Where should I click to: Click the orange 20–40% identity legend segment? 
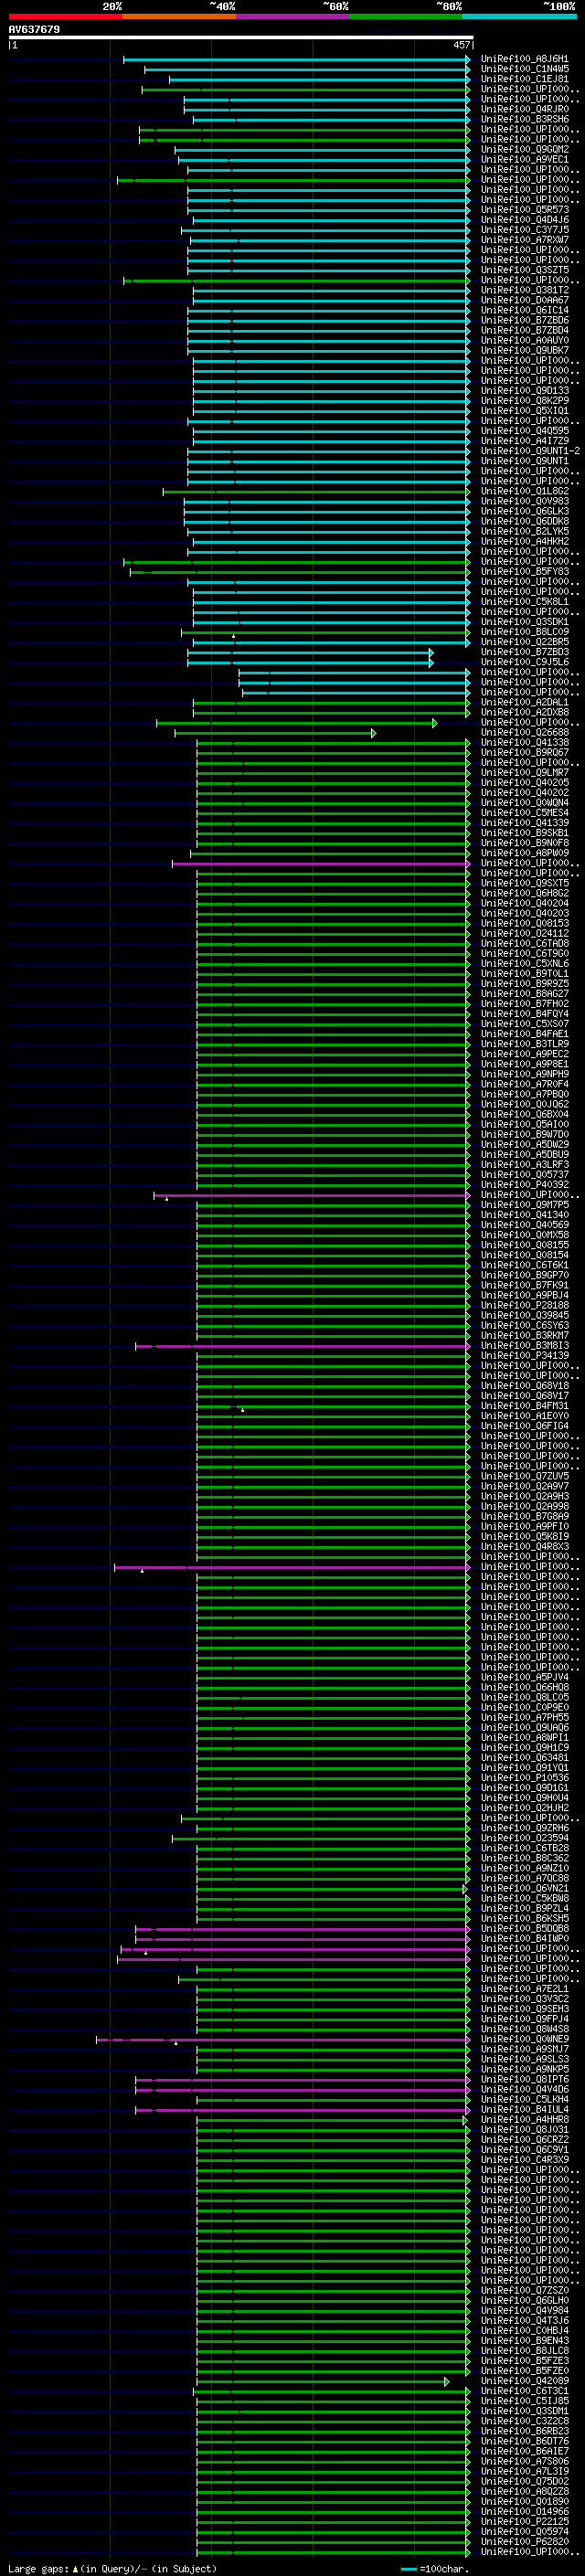pos(179,16)
